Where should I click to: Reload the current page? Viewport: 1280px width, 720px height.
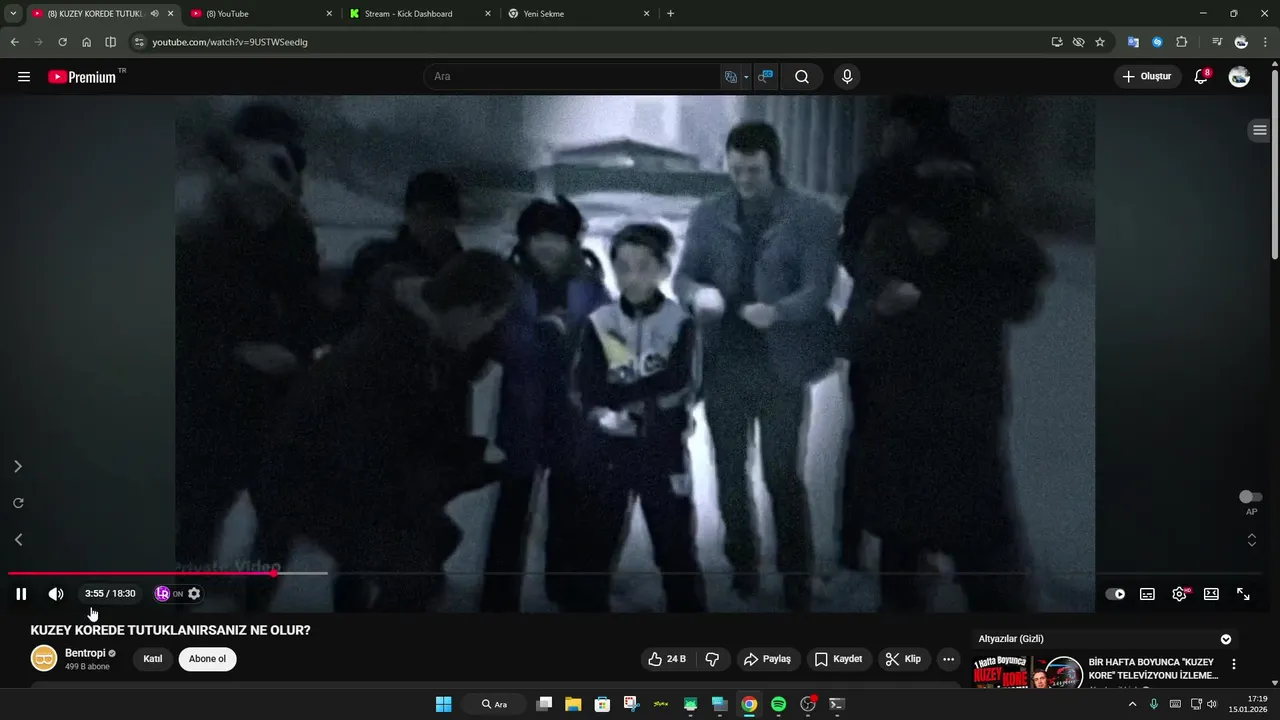(x=62, y=42)
